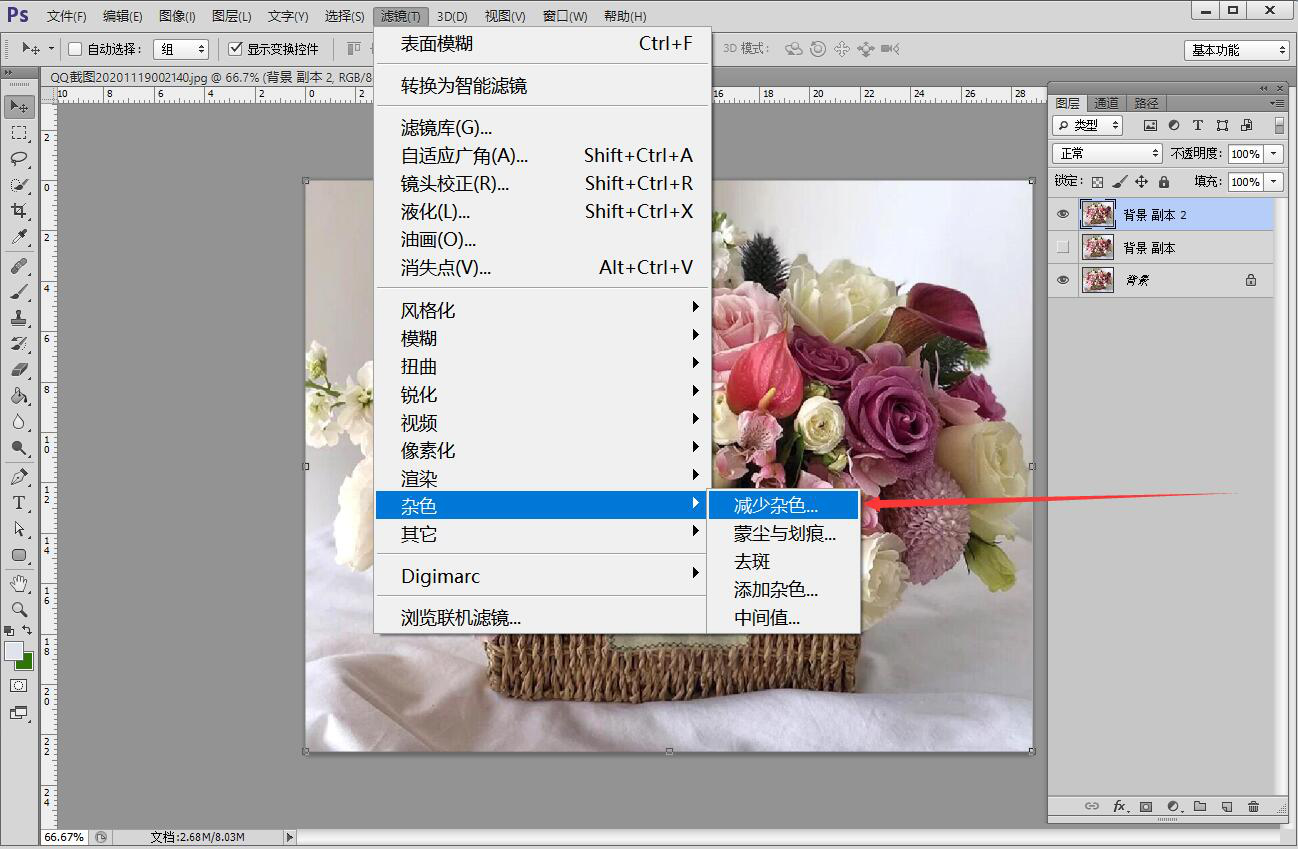Select the Hand tool
Screen dimensions: 1298x849
19,583
